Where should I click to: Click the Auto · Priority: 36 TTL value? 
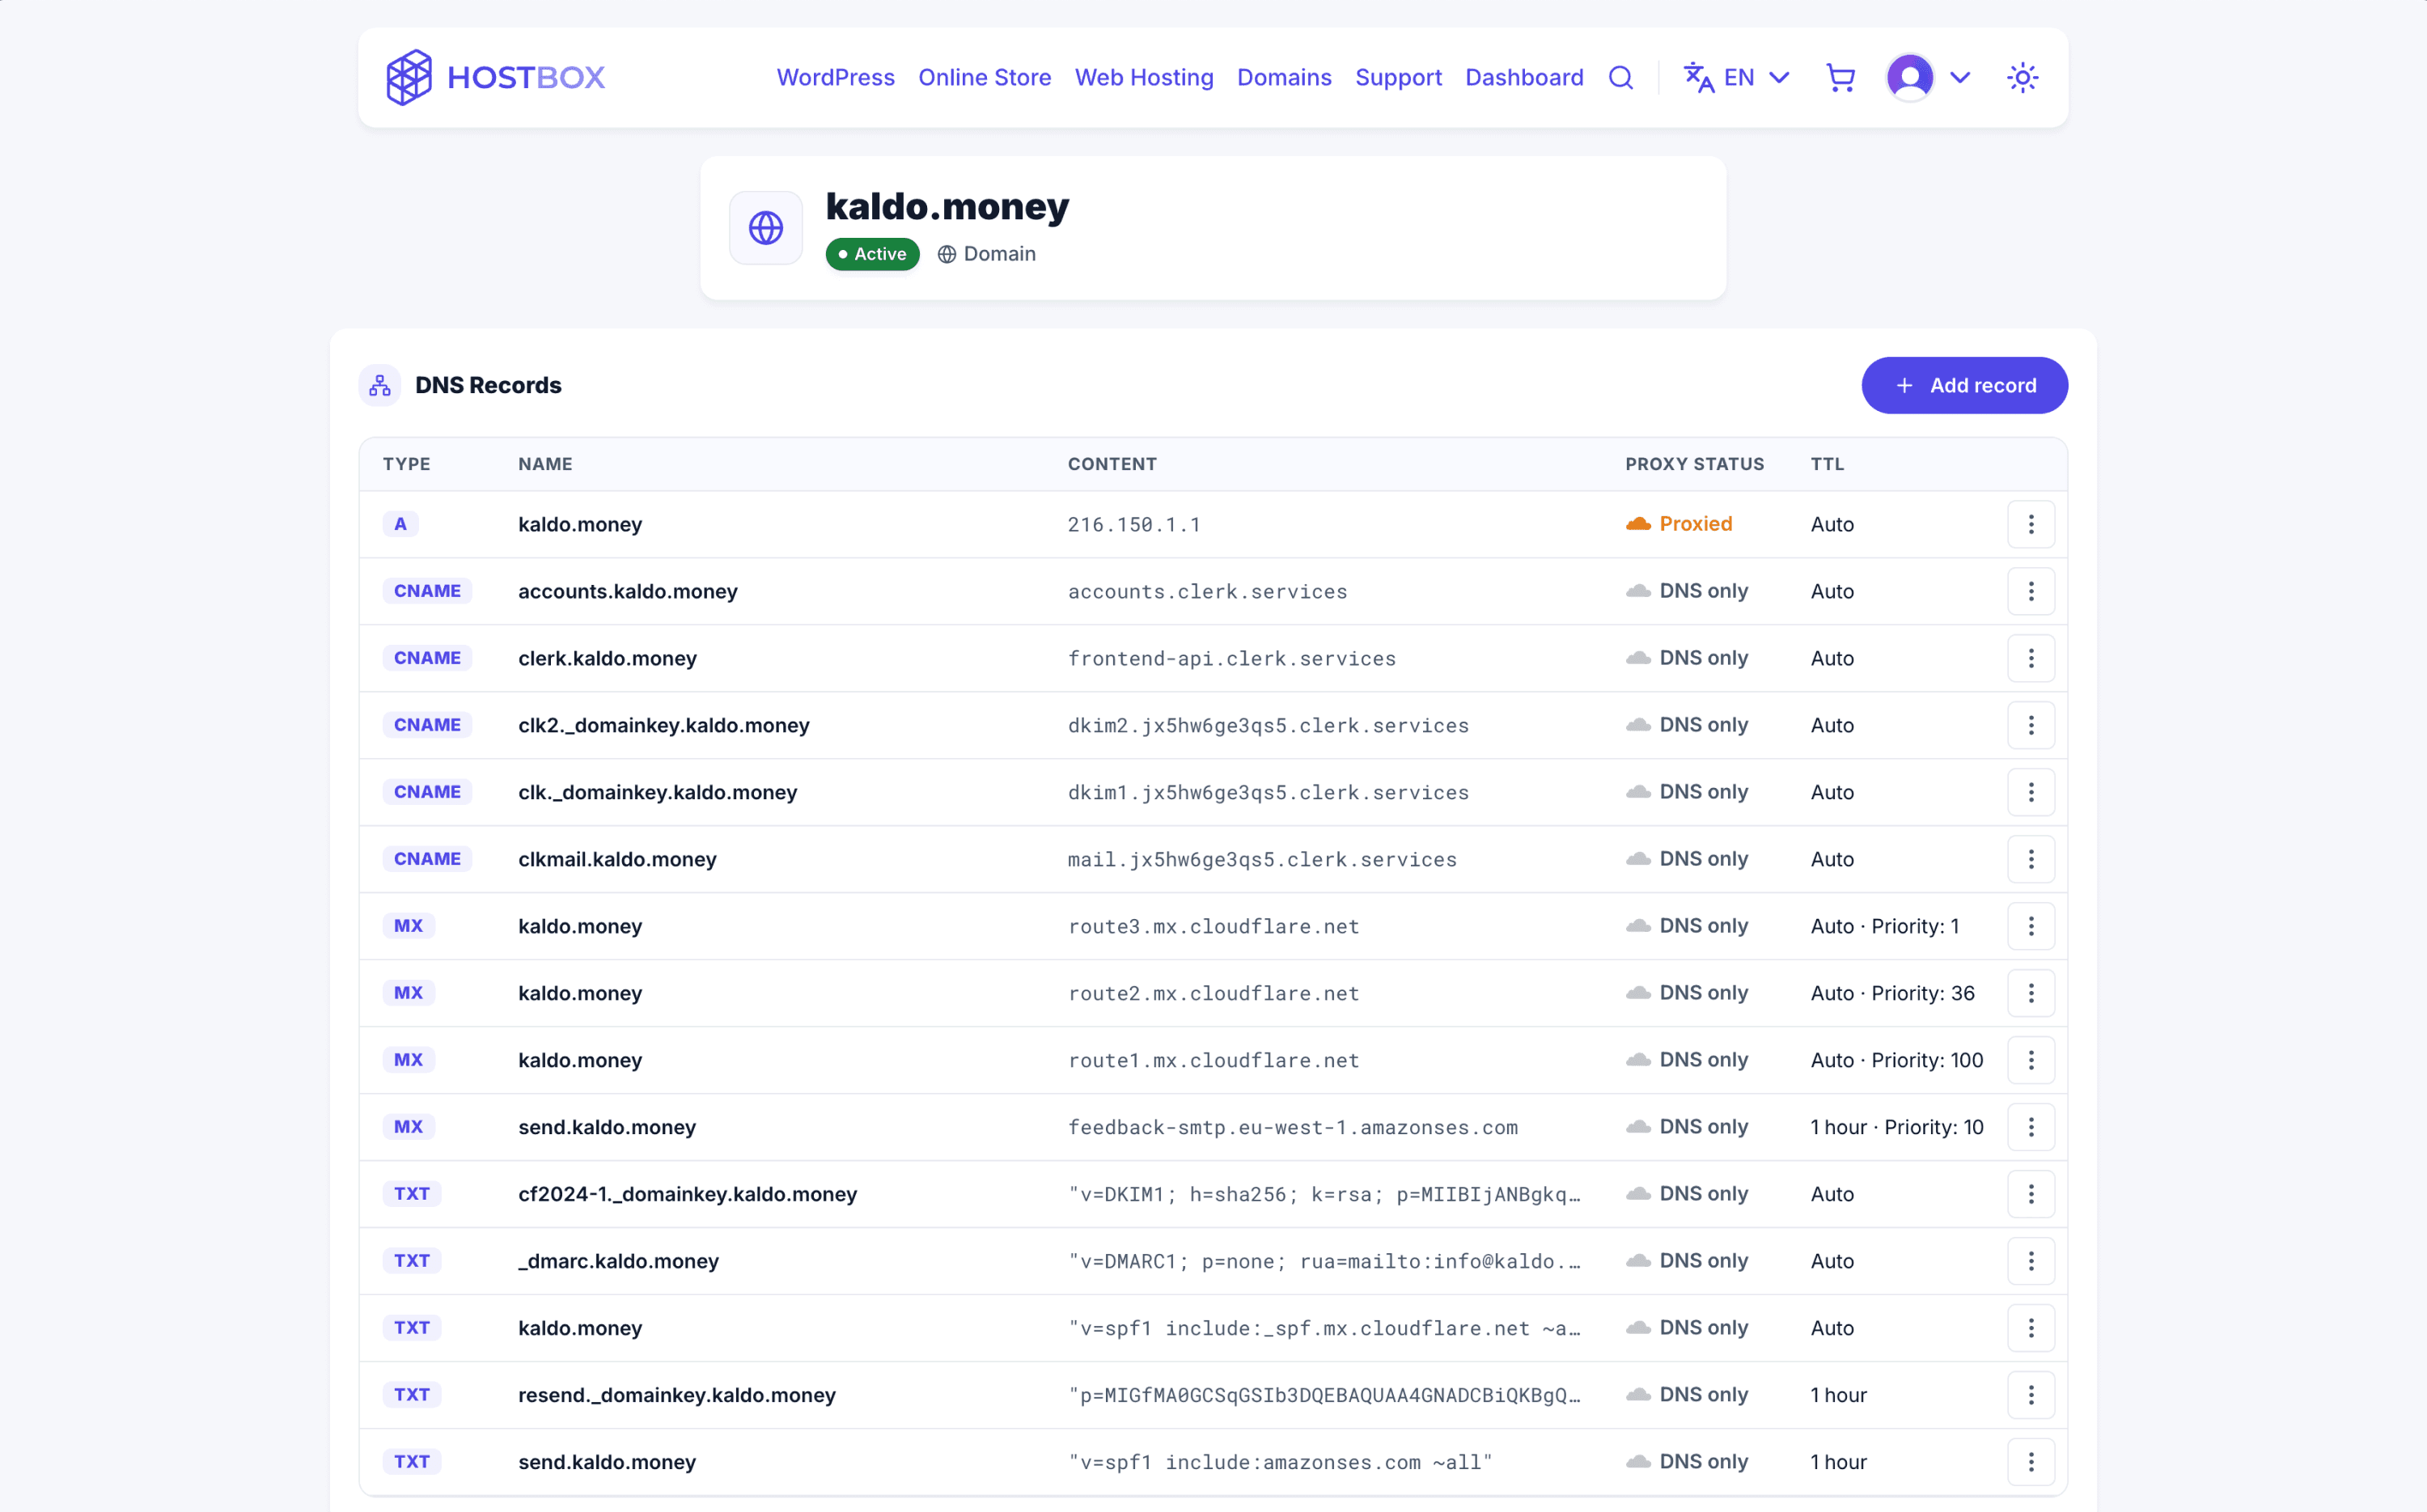1892,993
